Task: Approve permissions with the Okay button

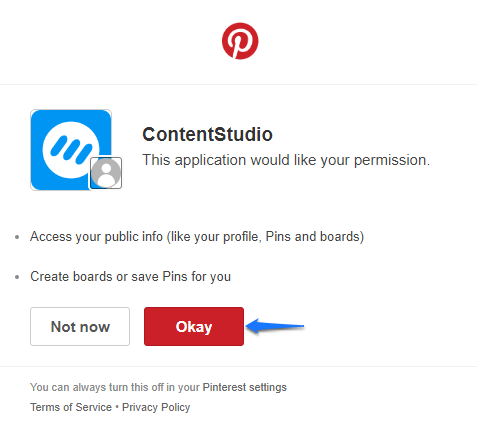Action: (194, 326)
